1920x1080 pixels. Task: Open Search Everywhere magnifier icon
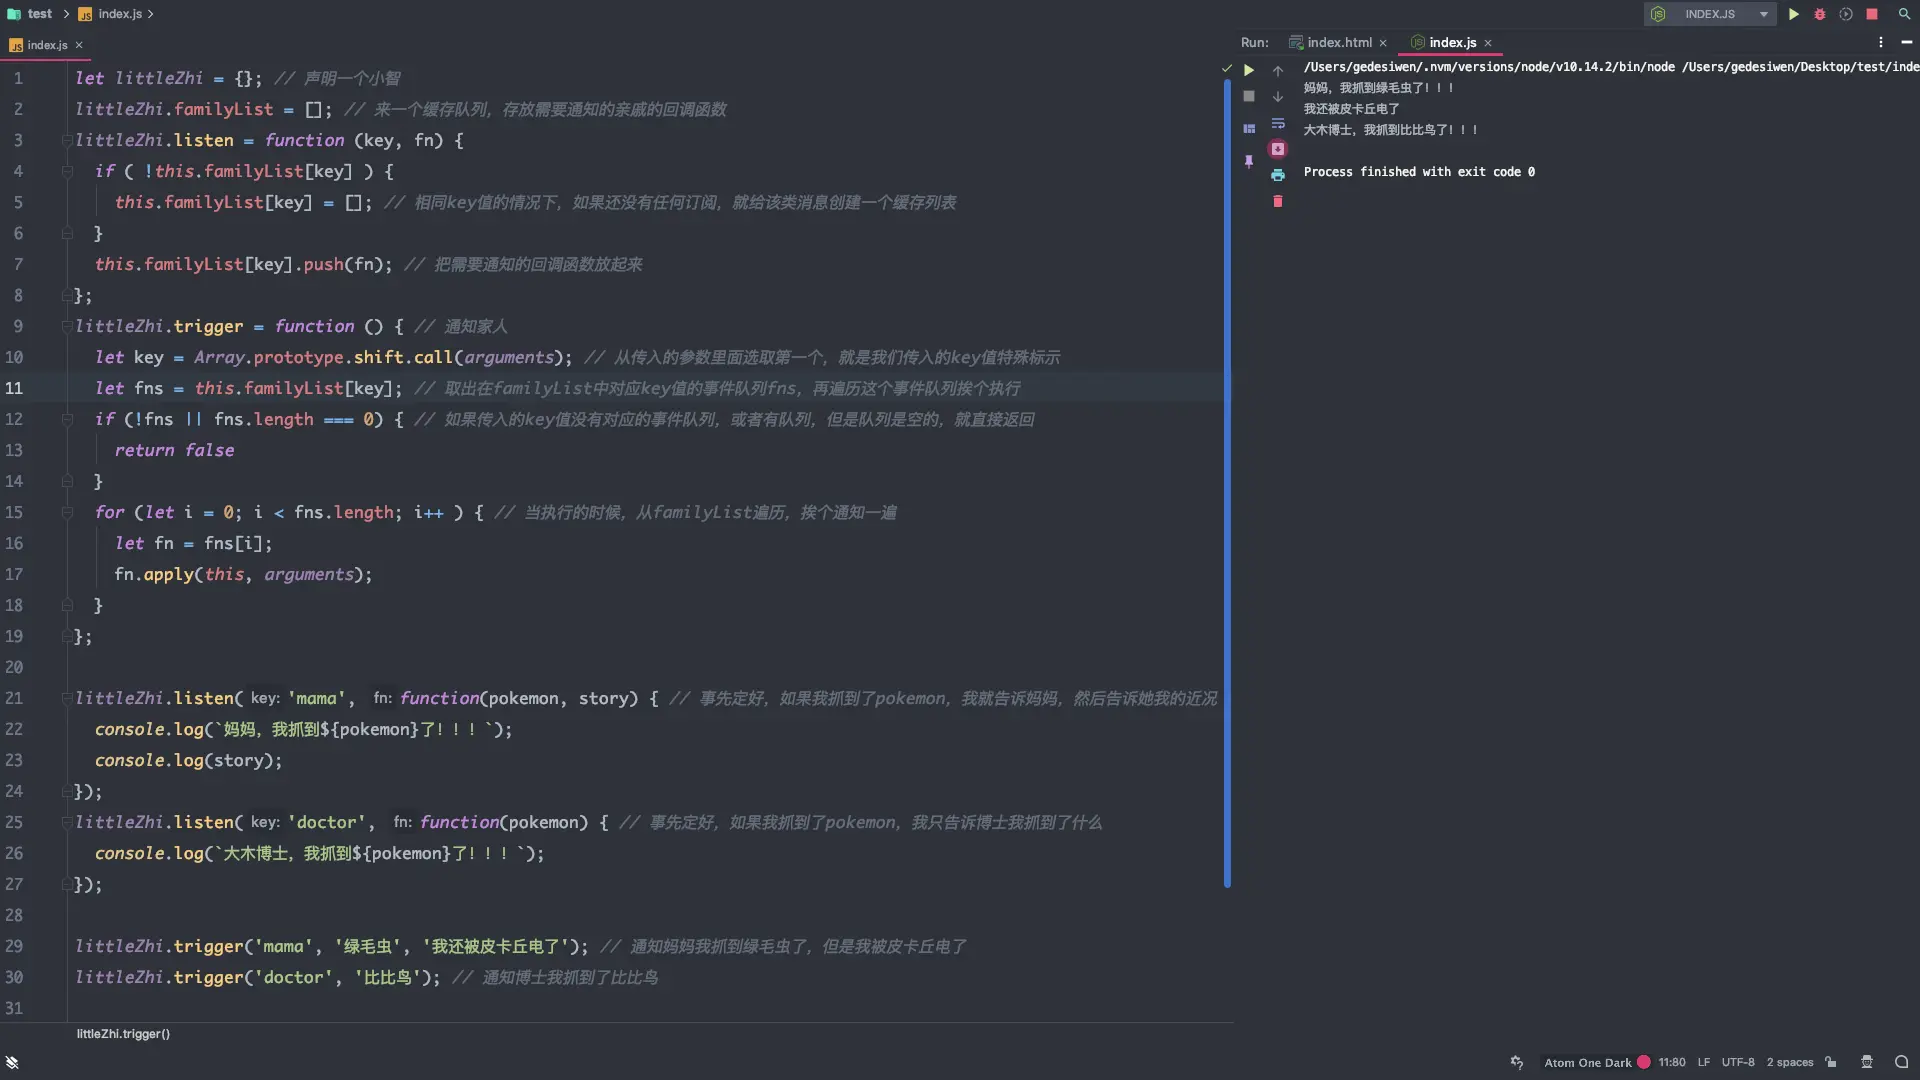click(x=1904, y=14)
